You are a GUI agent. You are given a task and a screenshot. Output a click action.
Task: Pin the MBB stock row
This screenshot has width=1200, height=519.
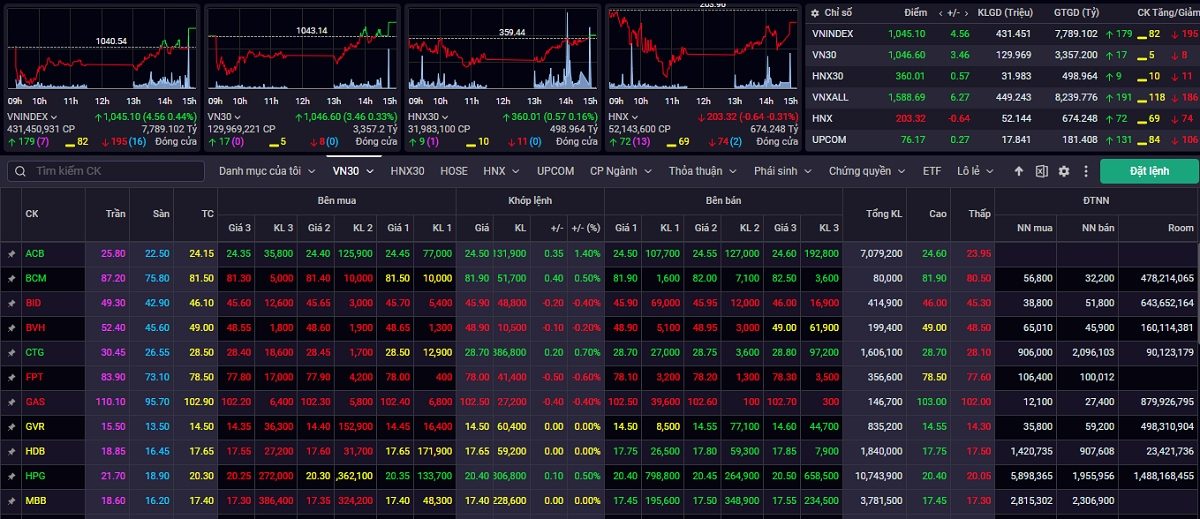11,500
